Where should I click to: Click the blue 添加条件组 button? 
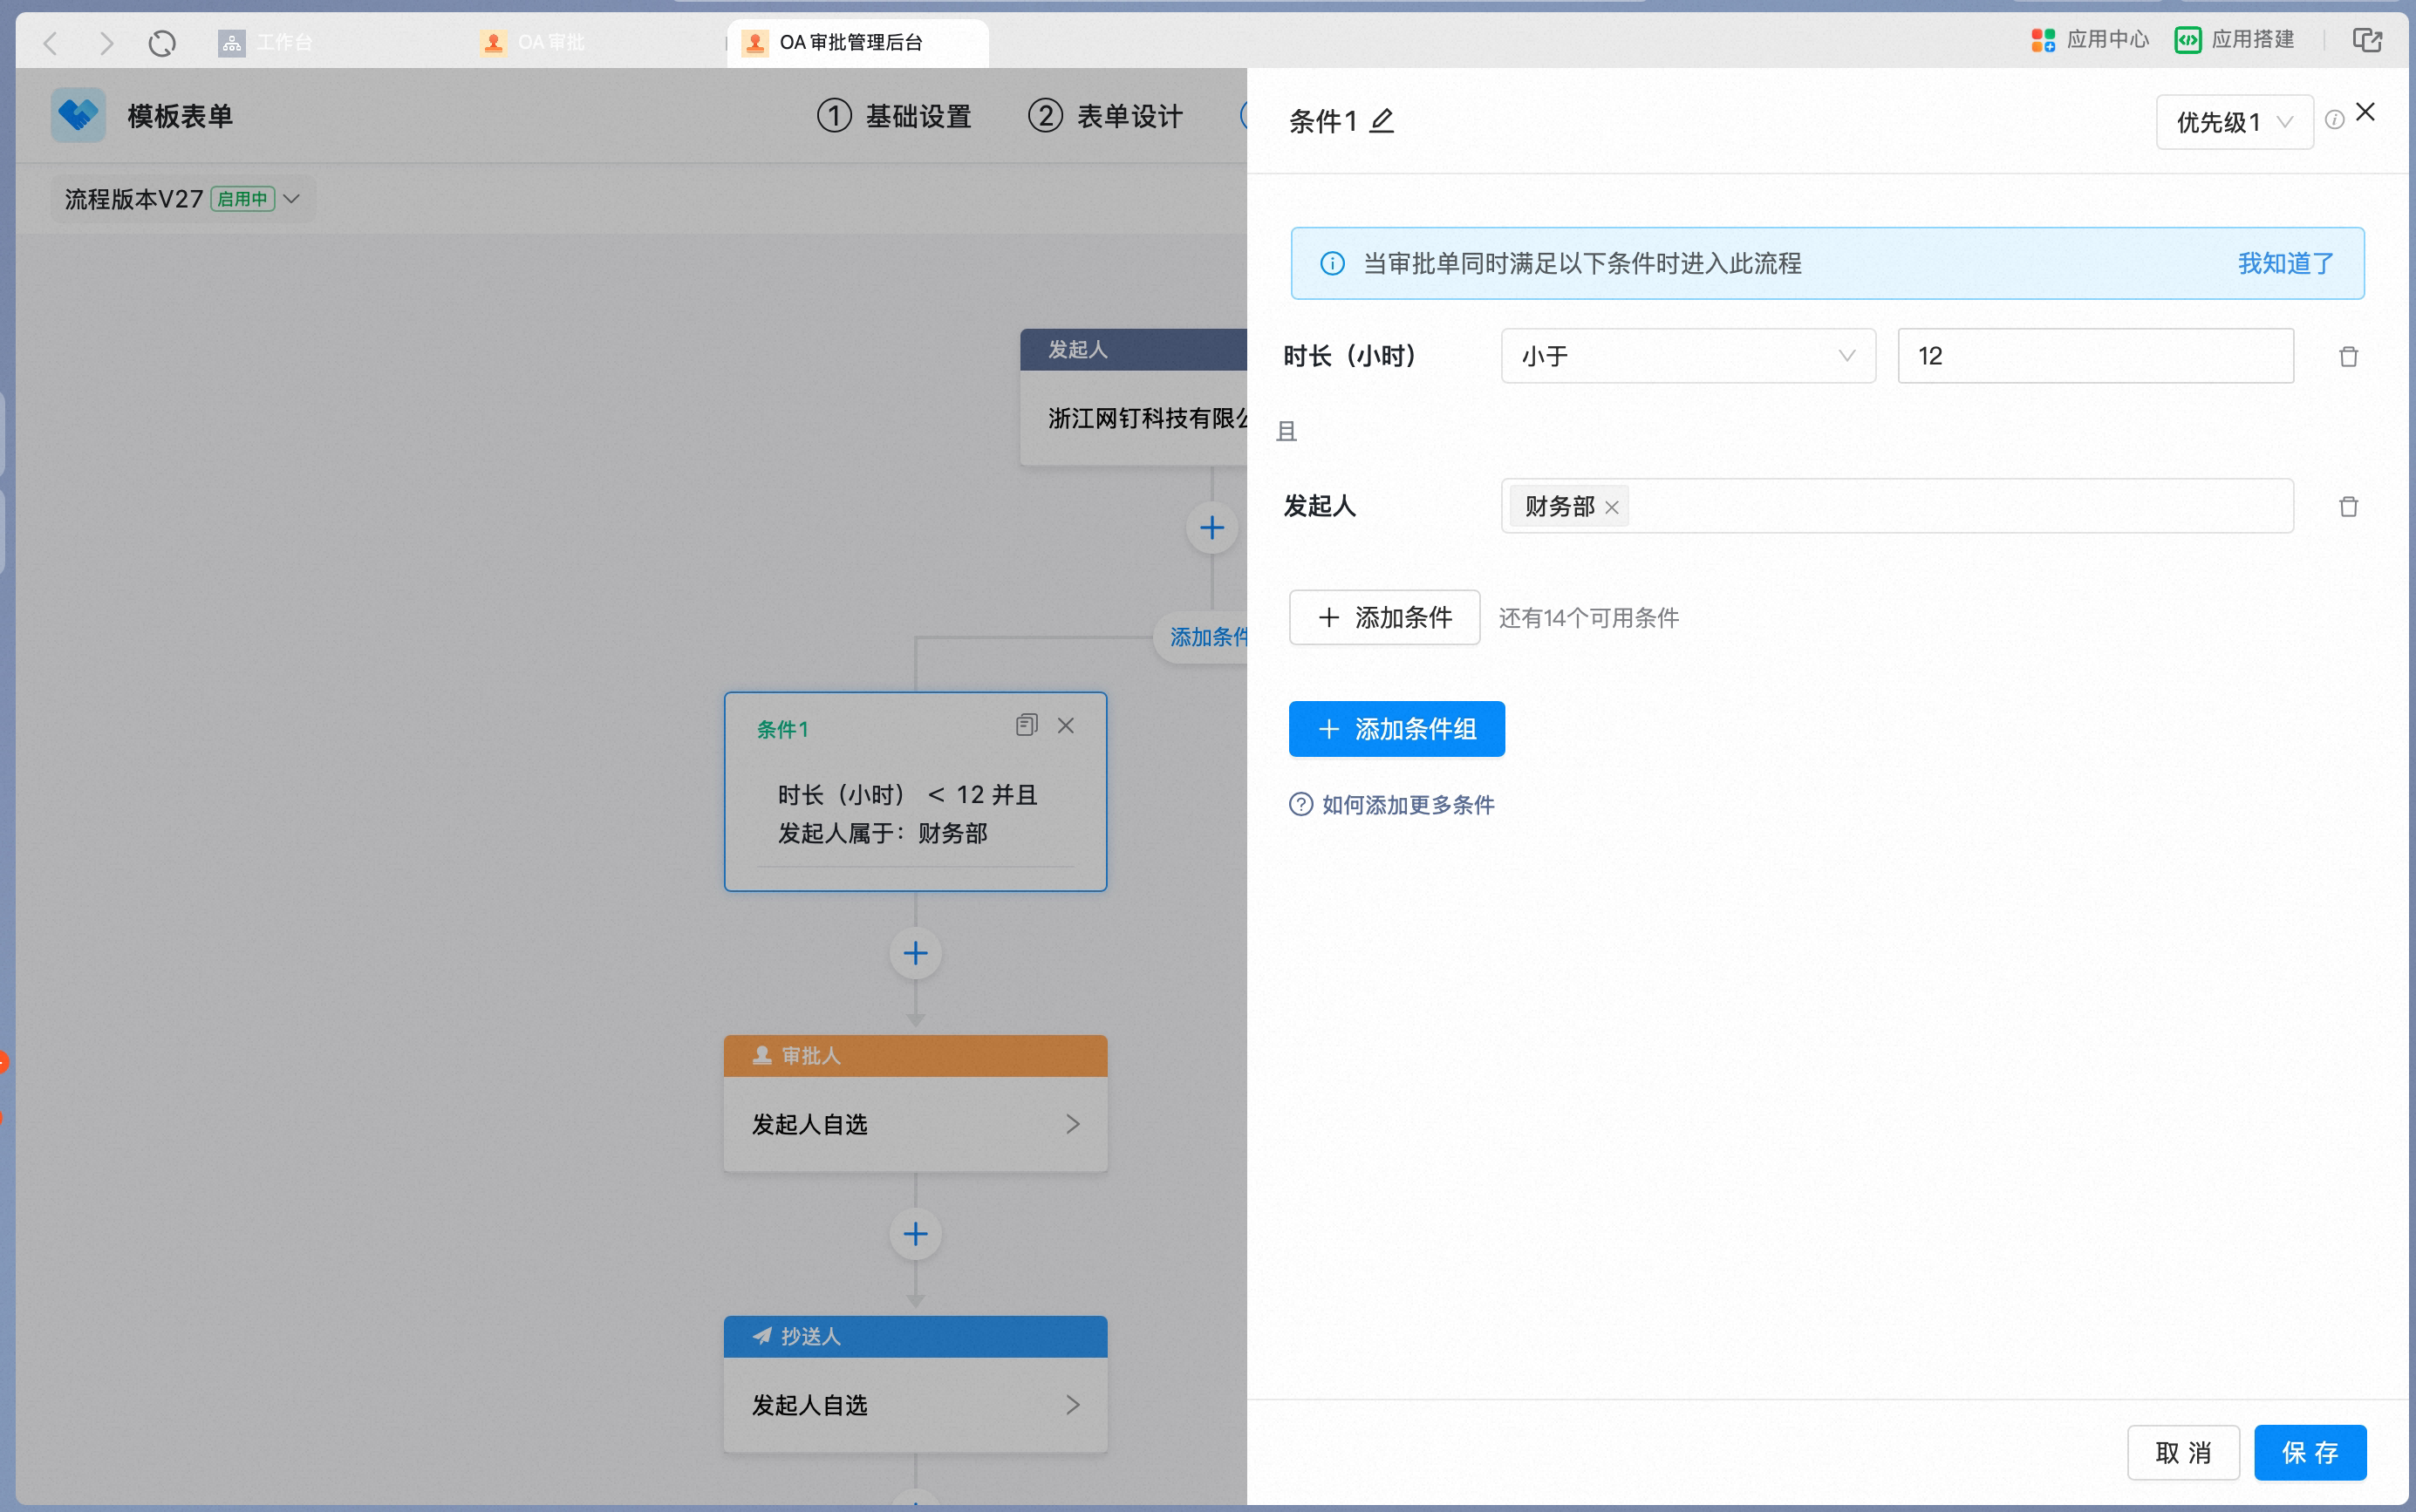pos(1396,729)
